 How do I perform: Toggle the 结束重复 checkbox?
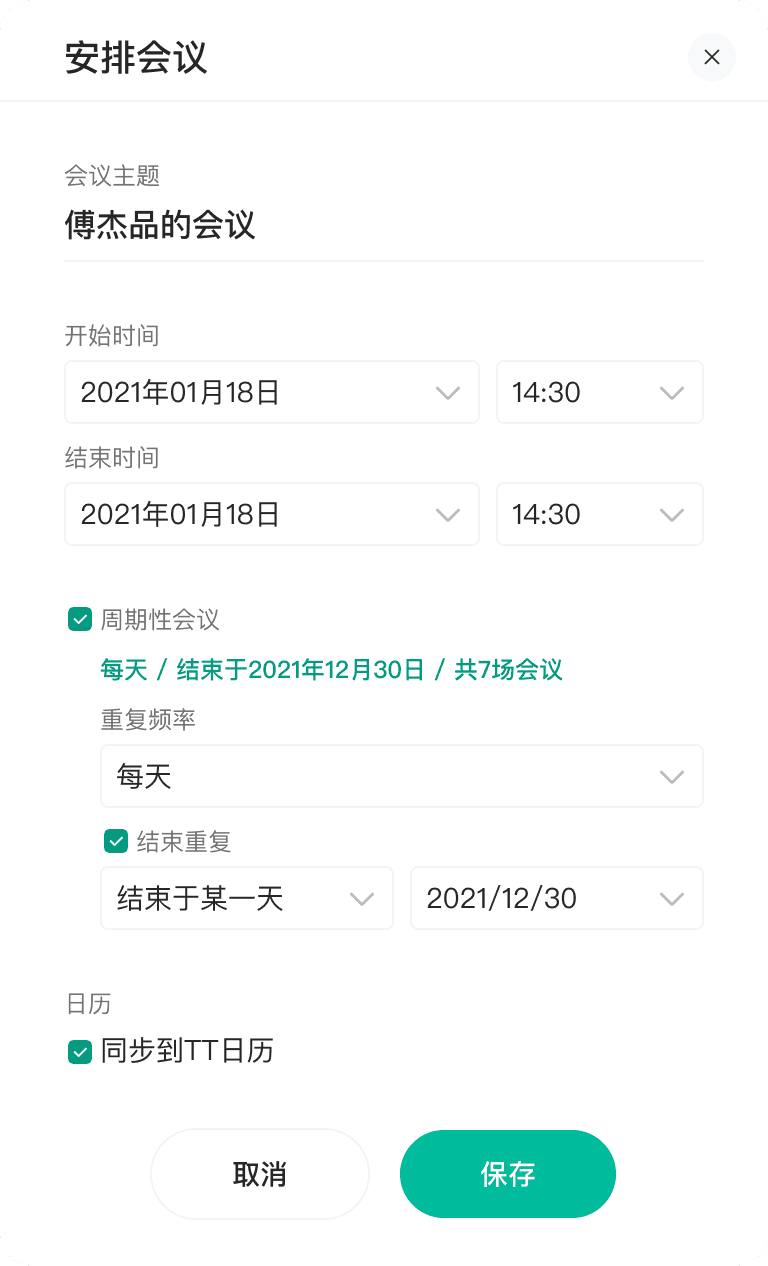pos(116,842)
